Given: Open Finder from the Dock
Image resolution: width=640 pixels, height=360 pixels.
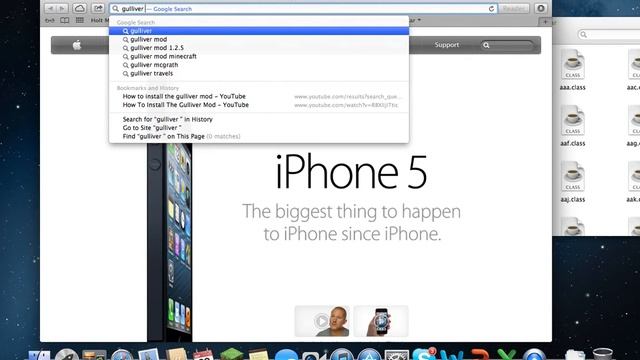Looking at the screenshot, I should pyautogui.click(x=40, y=354).
